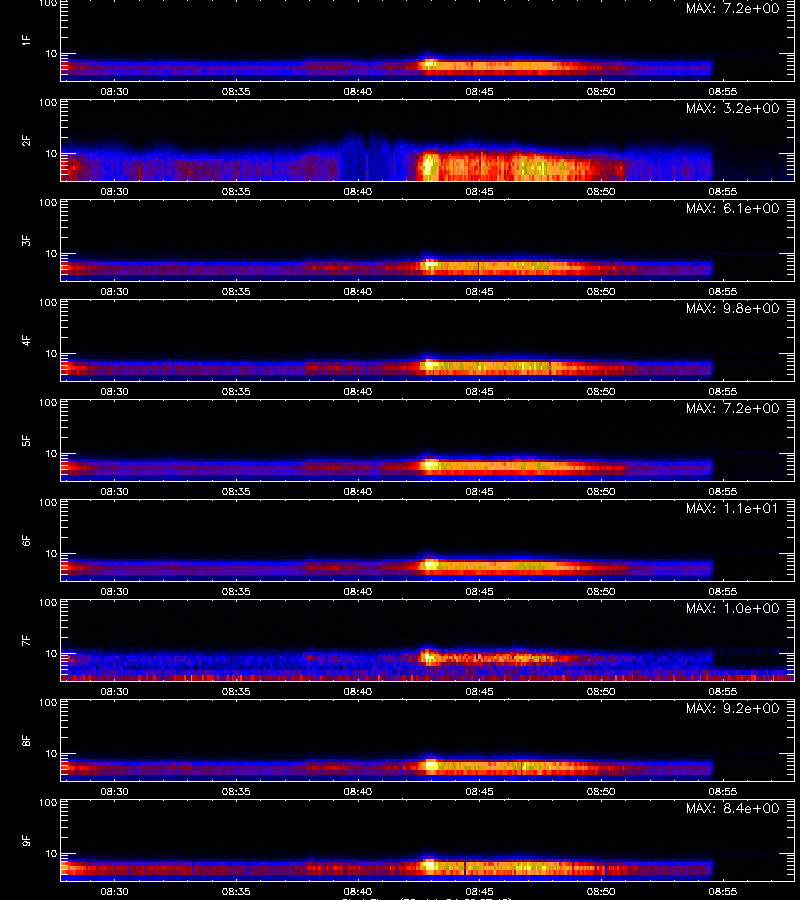Click the 100 y-axis label of the 7F panel
The height and width of the screenshot is (900, 800).
coord(48,603)
